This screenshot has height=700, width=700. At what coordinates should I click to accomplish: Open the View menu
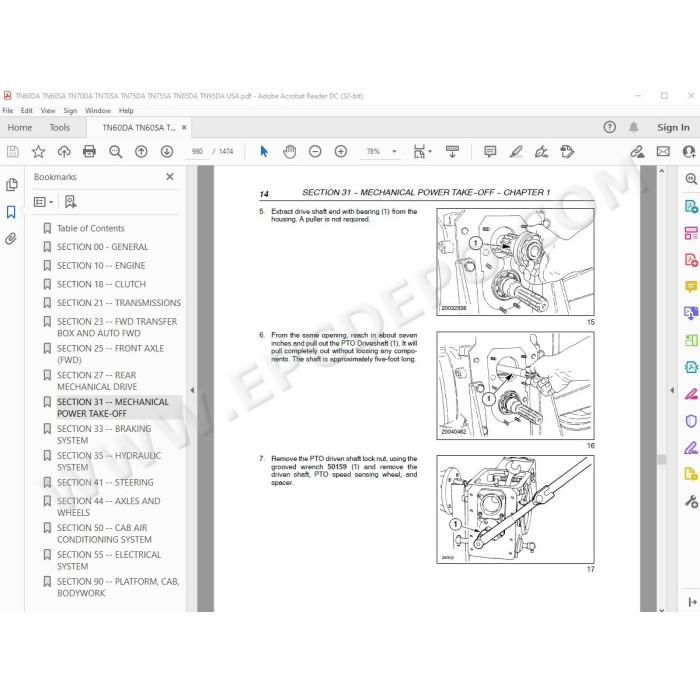(x=48, y=110)
